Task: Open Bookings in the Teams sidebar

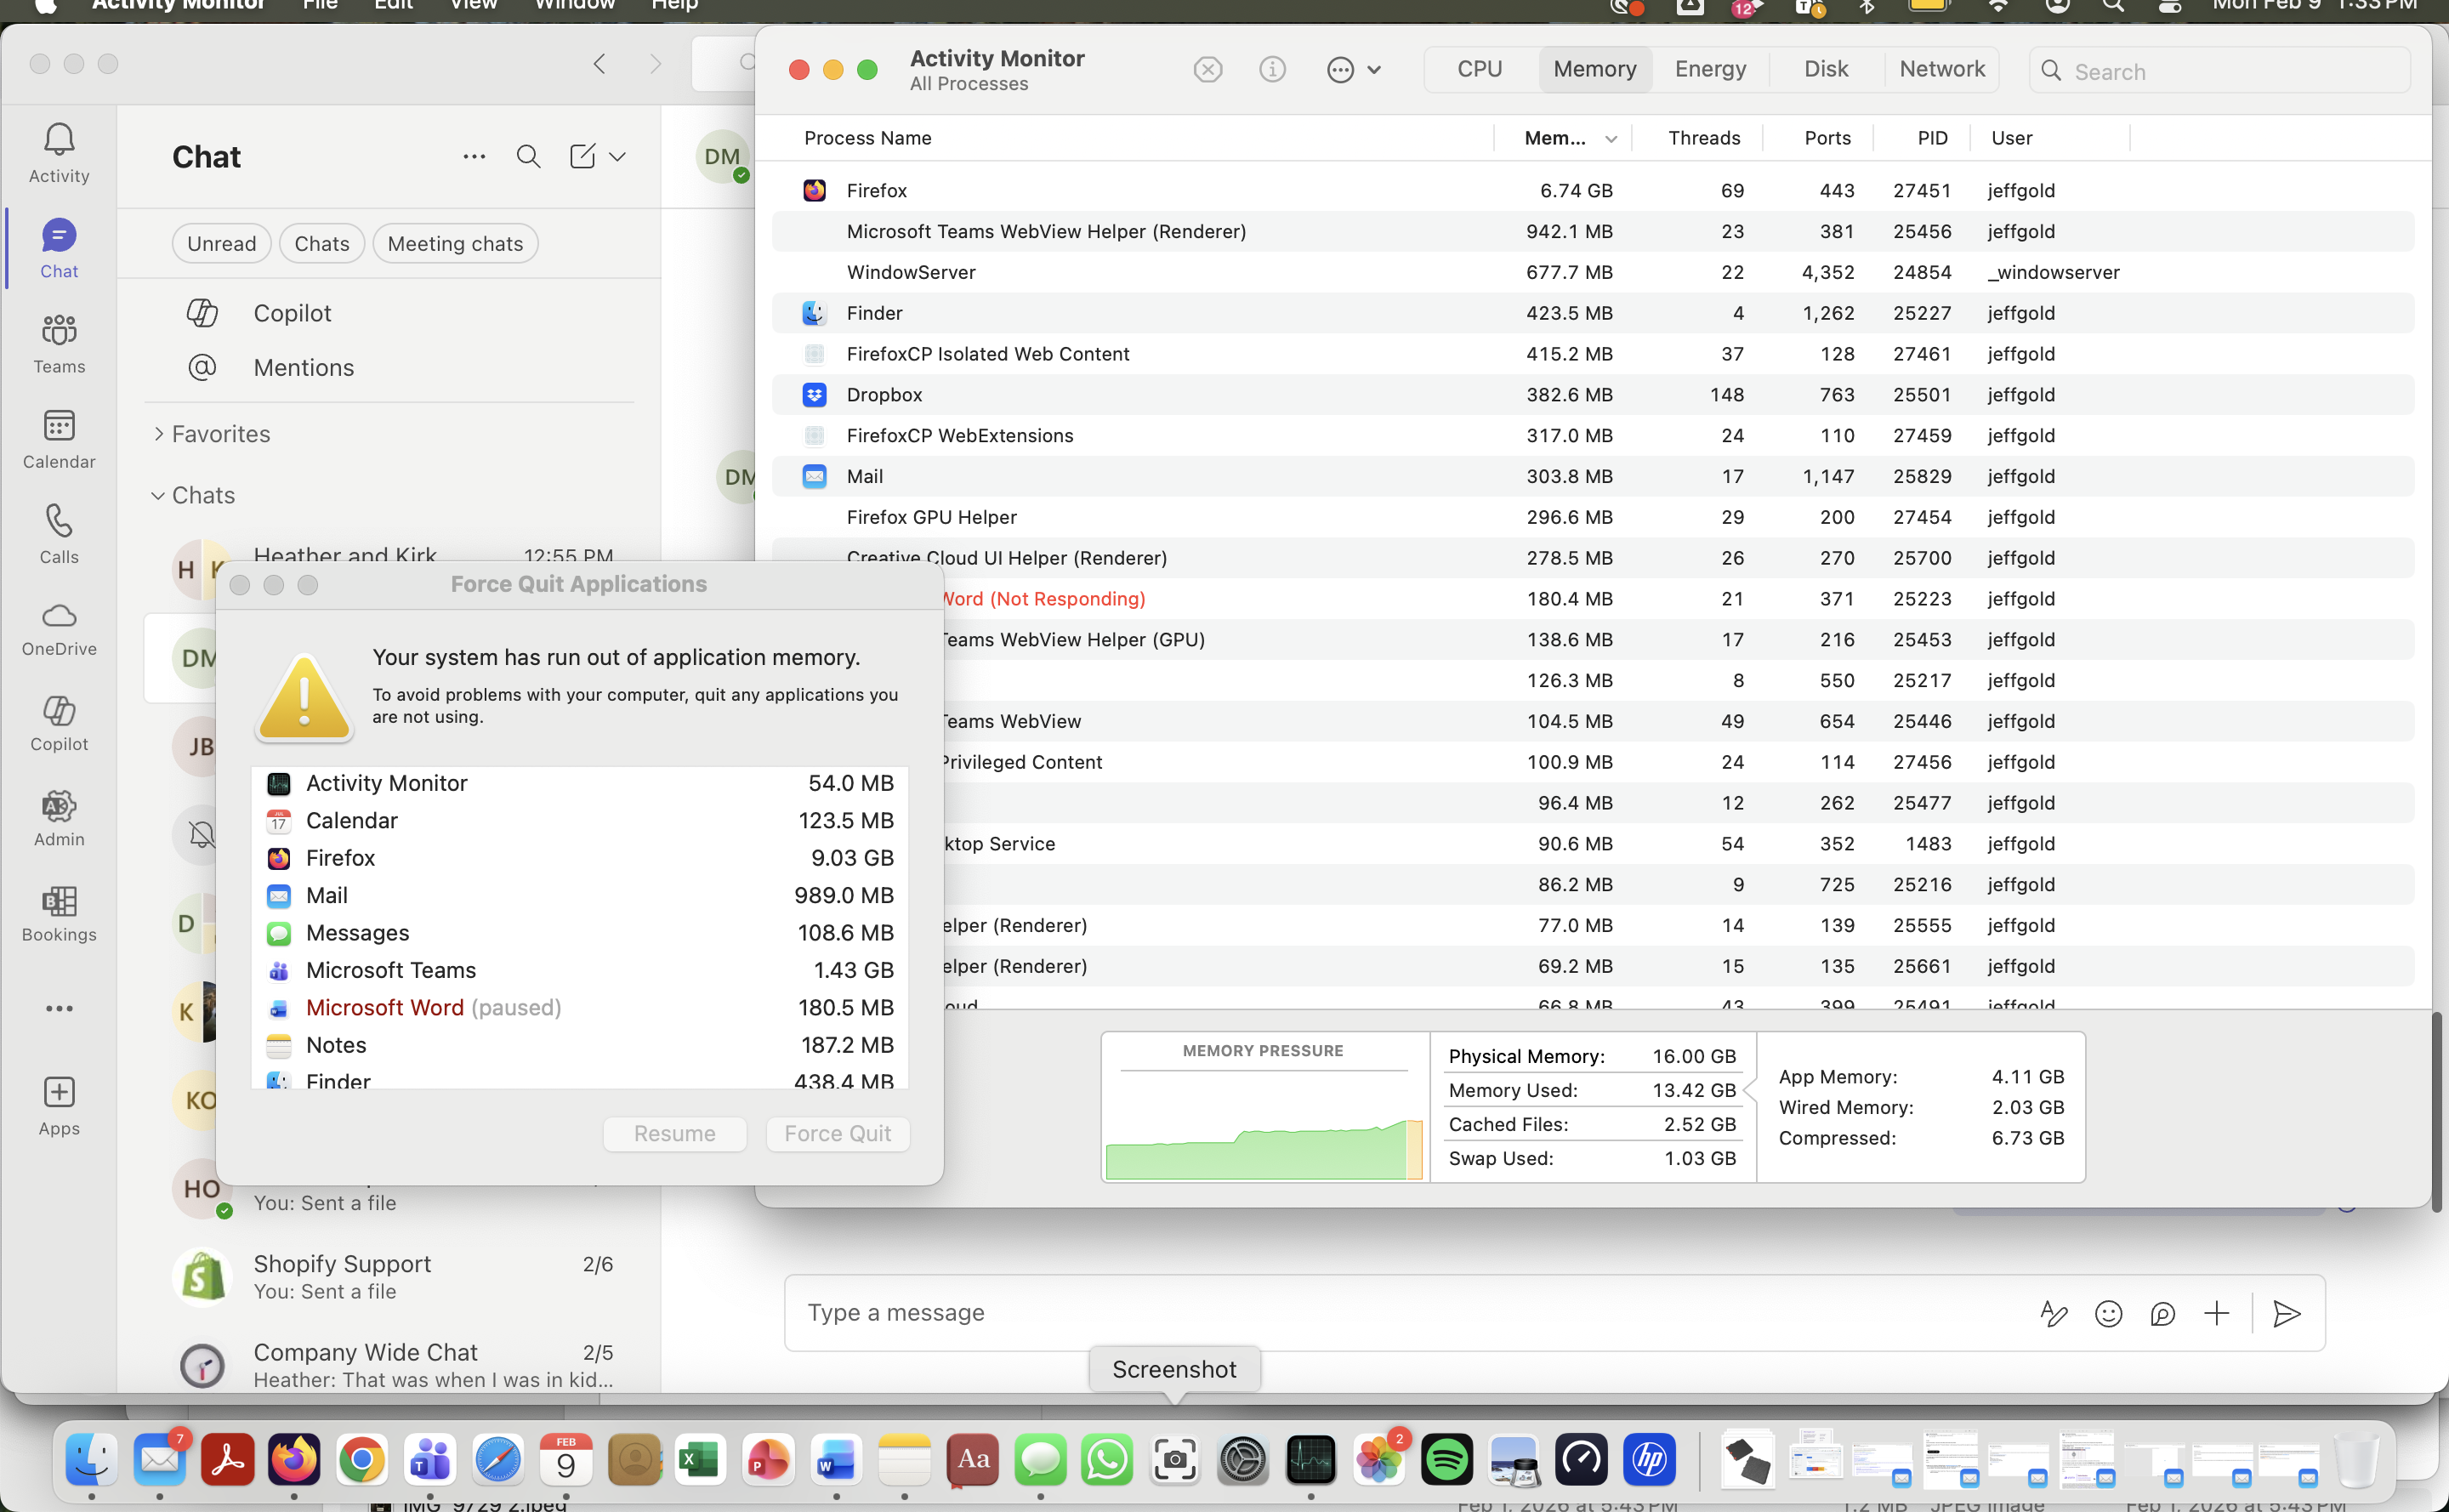Action: click(59, 913)
